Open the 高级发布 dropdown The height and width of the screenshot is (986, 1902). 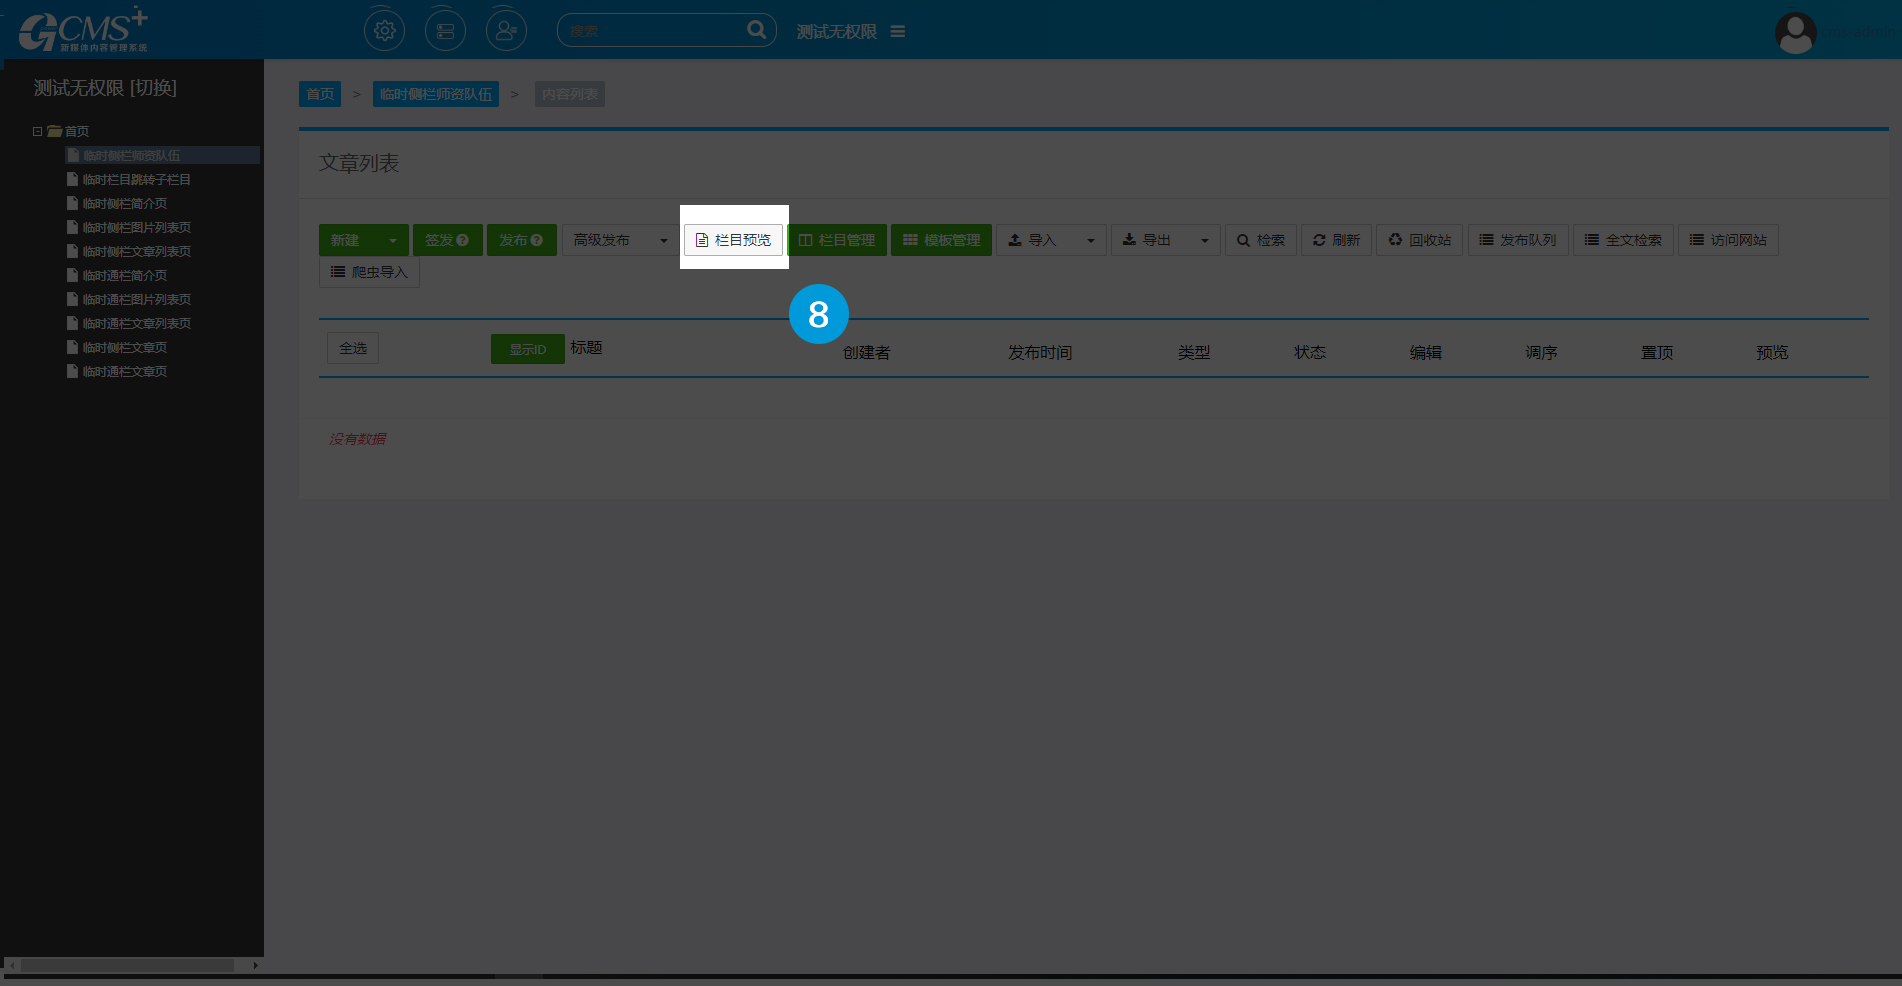(x=620, y=240)
